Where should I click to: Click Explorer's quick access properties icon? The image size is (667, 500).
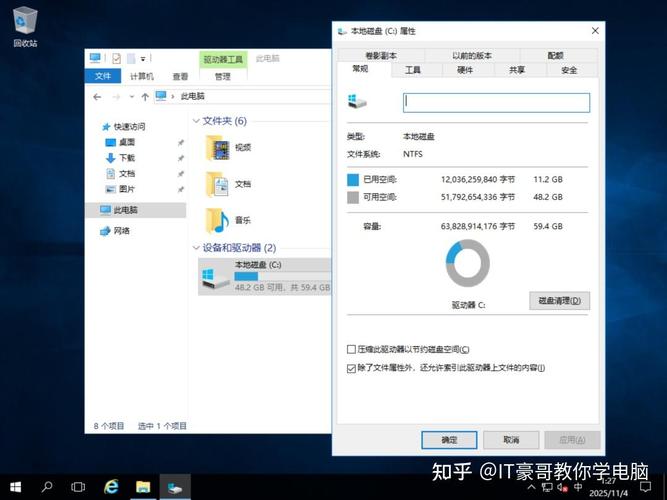116,58
